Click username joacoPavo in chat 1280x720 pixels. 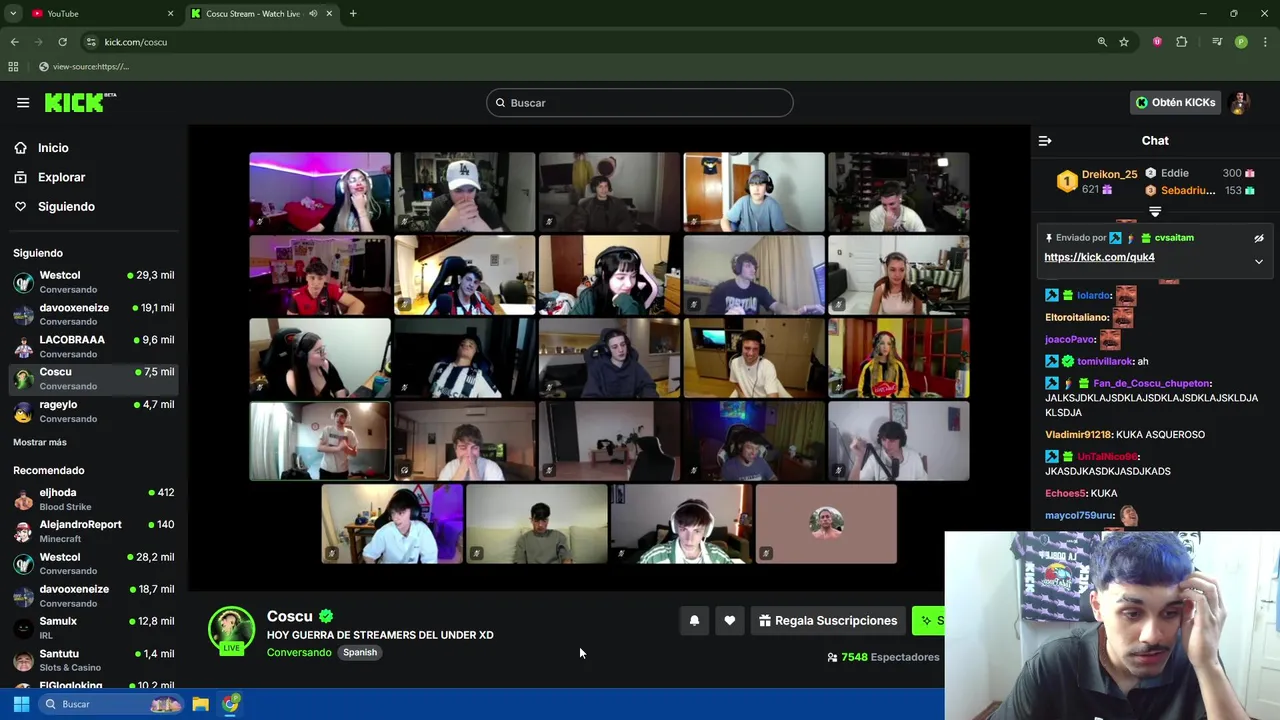click(x=1070, y=340)
